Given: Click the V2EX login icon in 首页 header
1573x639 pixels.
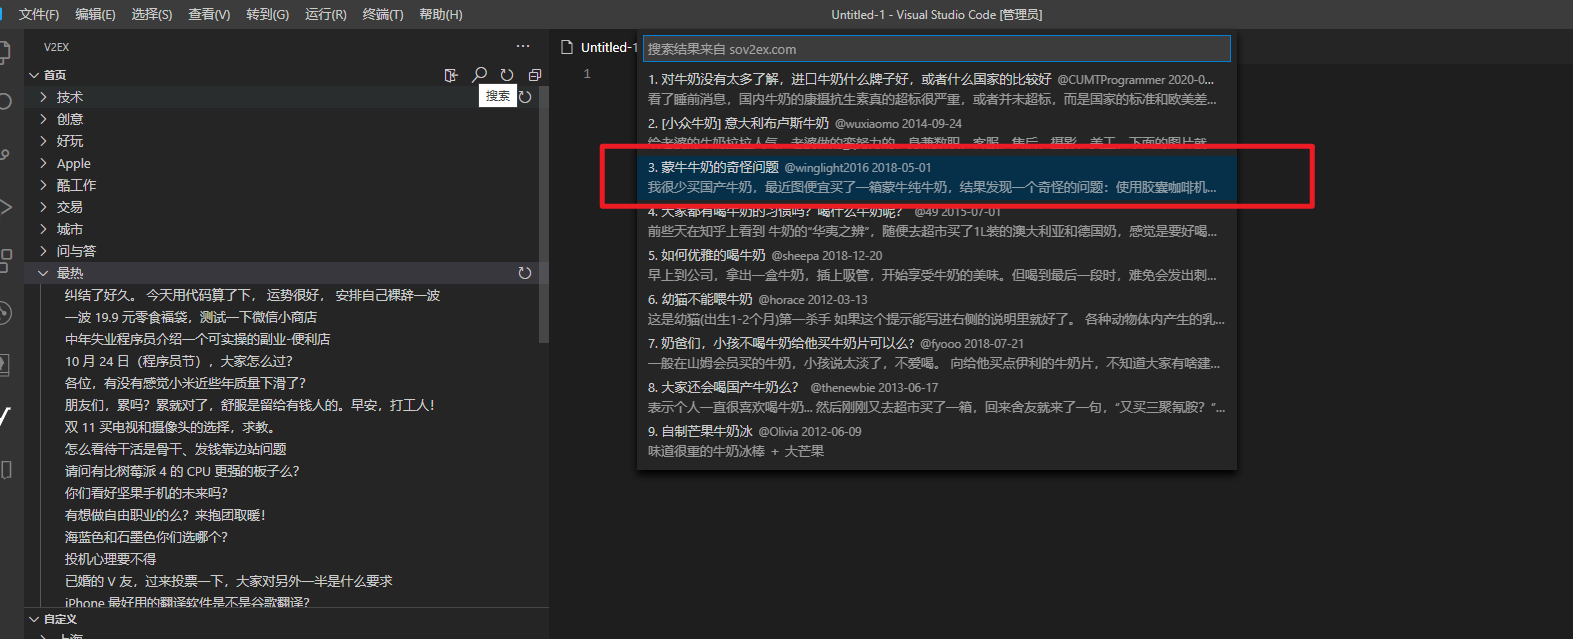Looking at the screenshot, I should (451, 75).
